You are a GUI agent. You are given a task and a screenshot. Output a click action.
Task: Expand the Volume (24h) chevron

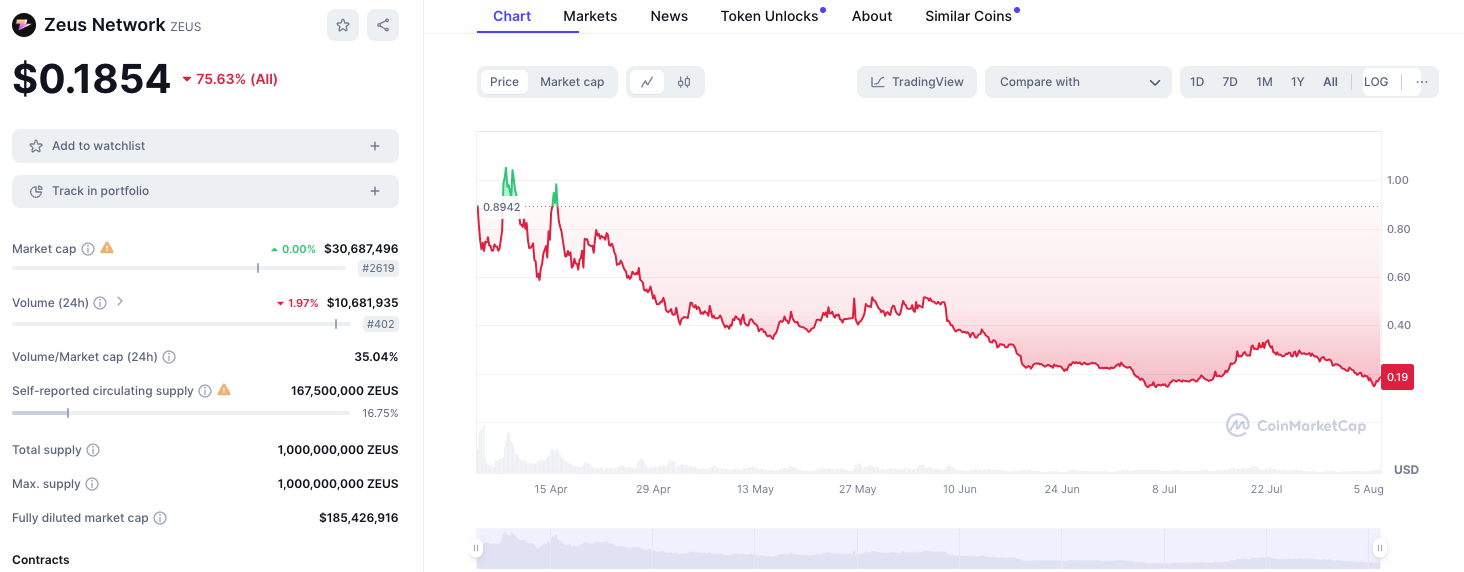pyautogui.click(x=120, y=301)
